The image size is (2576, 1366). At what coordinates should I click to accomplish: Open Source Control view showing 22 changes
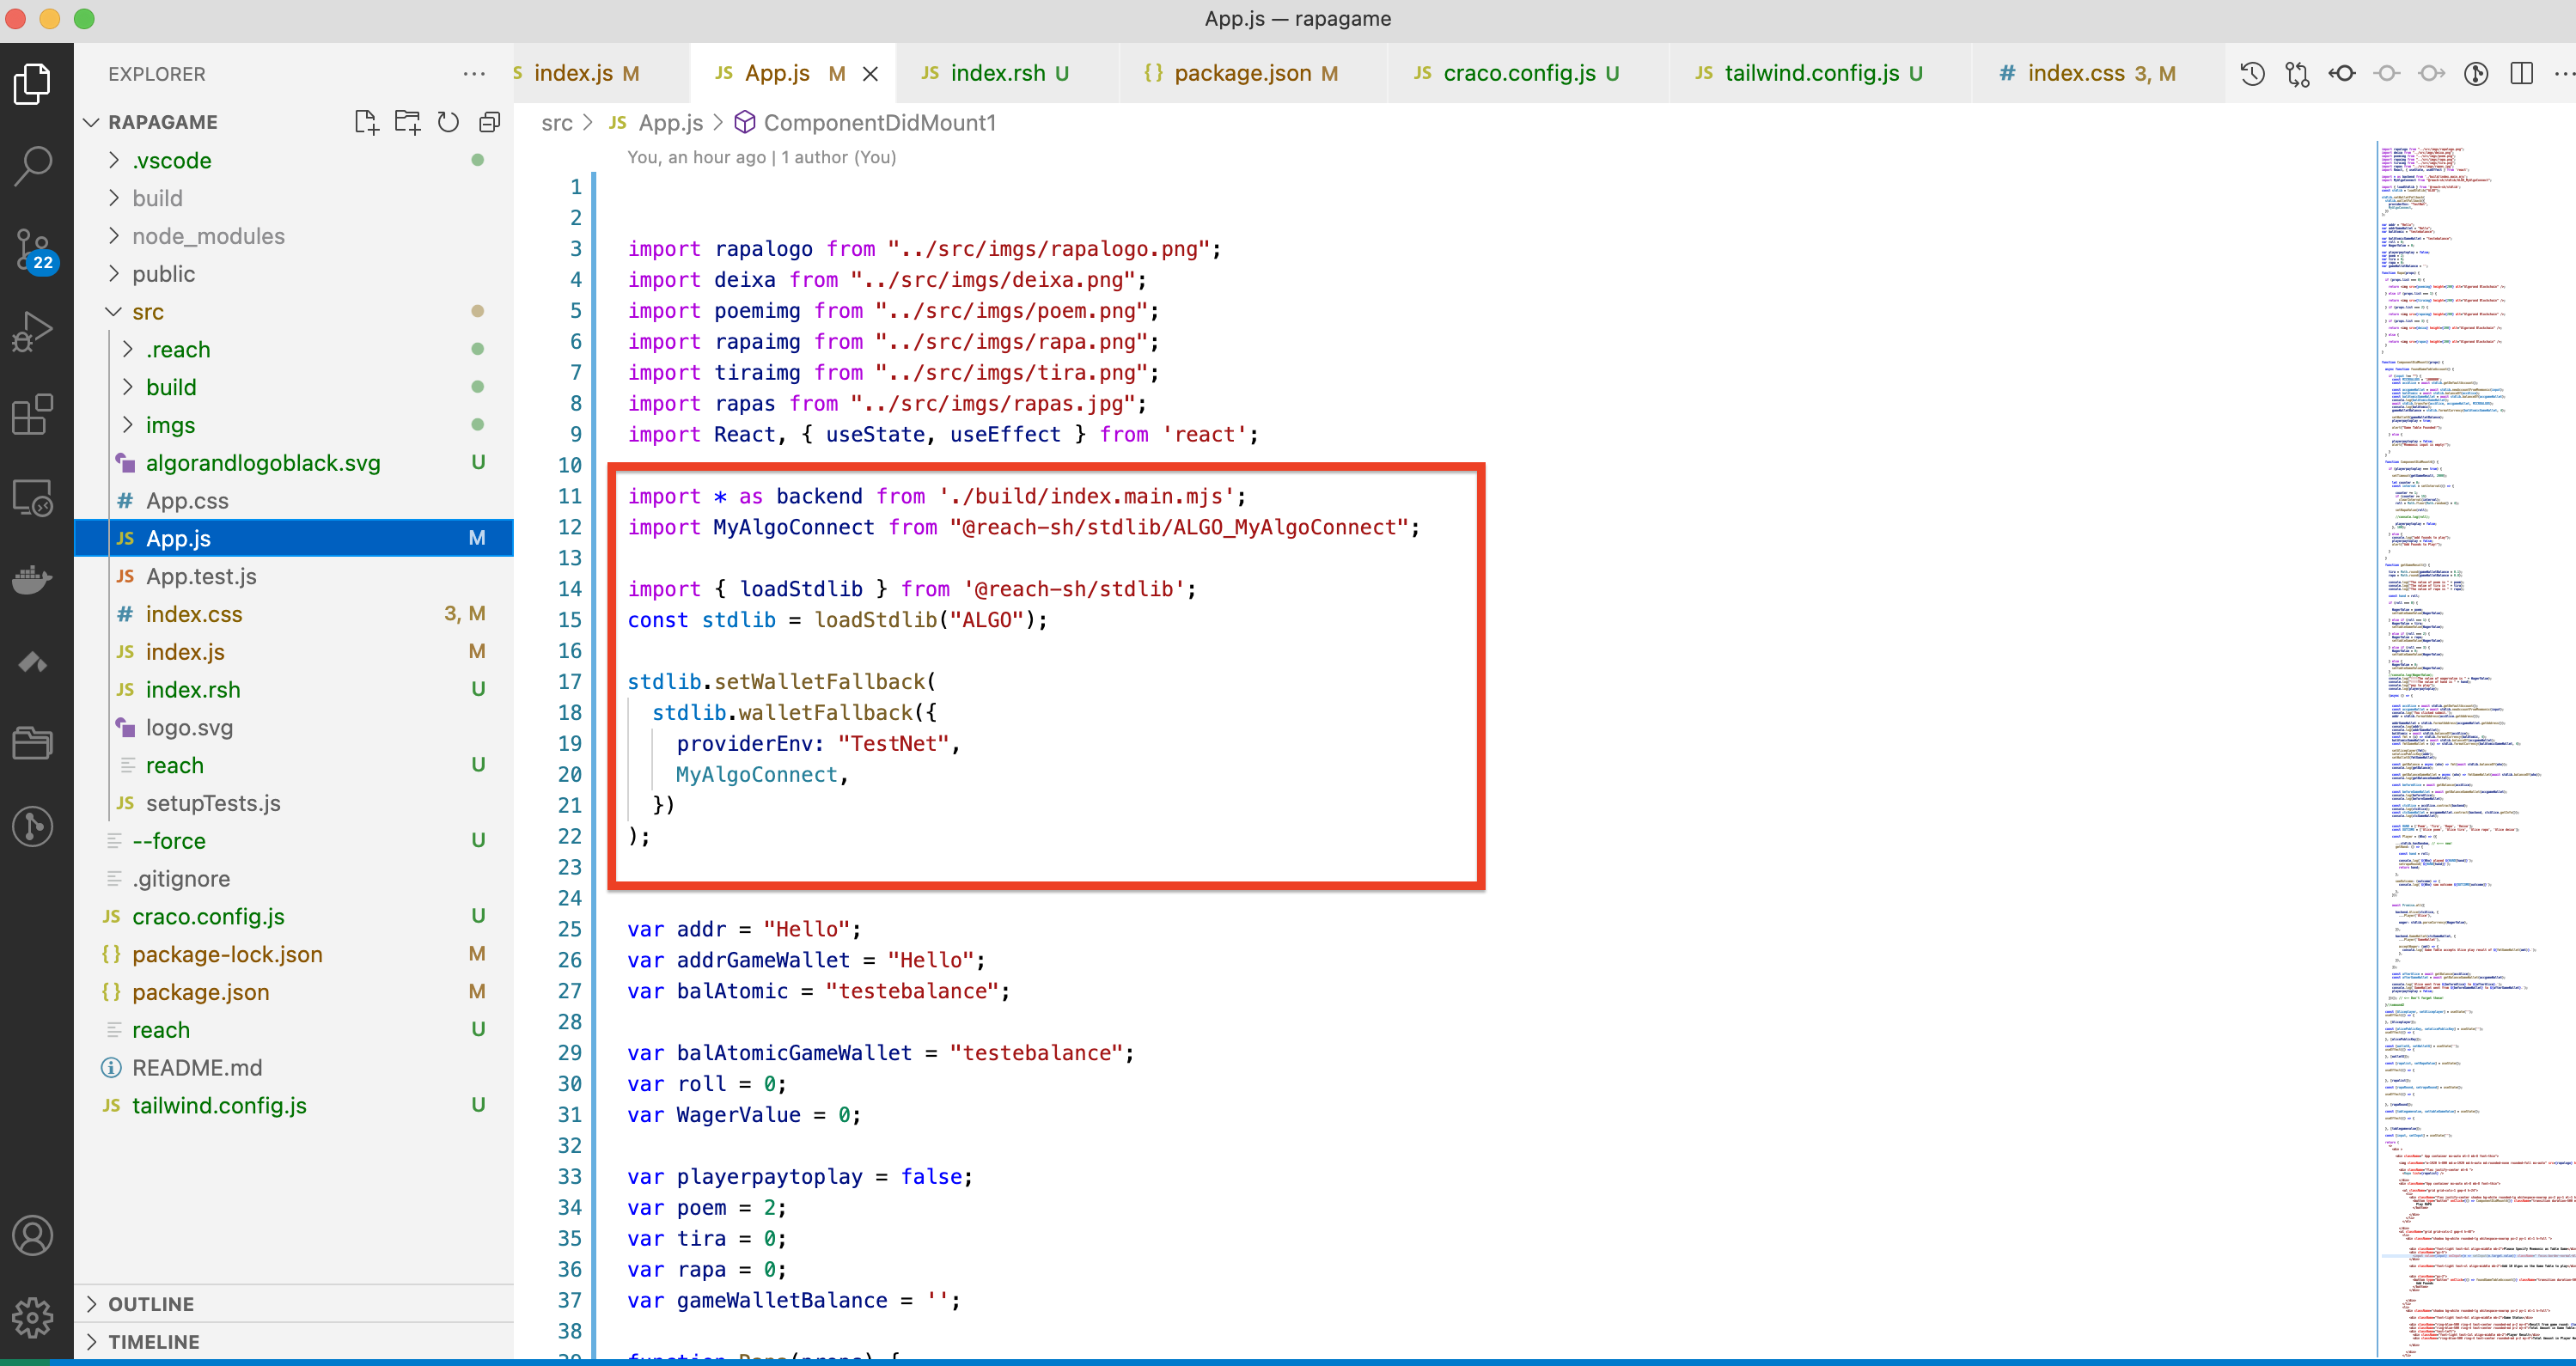click(x=33, y=248)
